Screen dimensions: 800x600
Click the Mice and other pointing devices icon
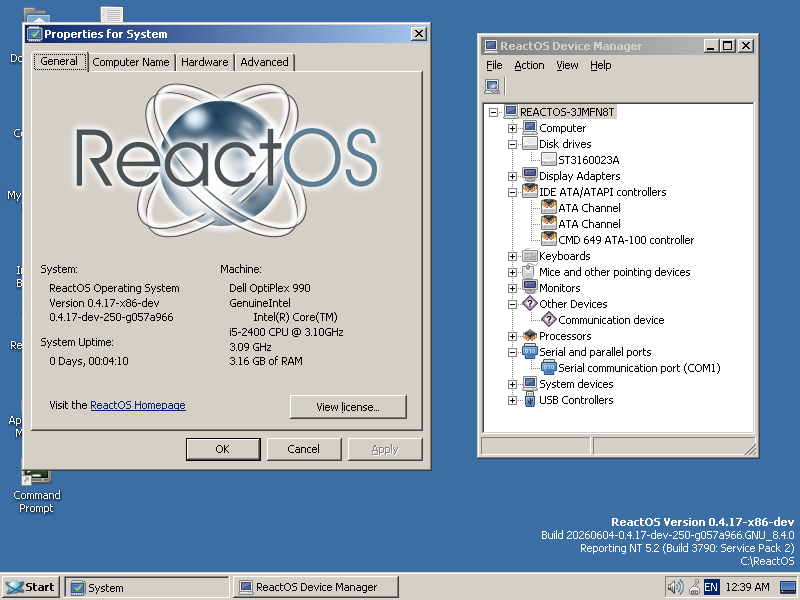coord(530,271)
